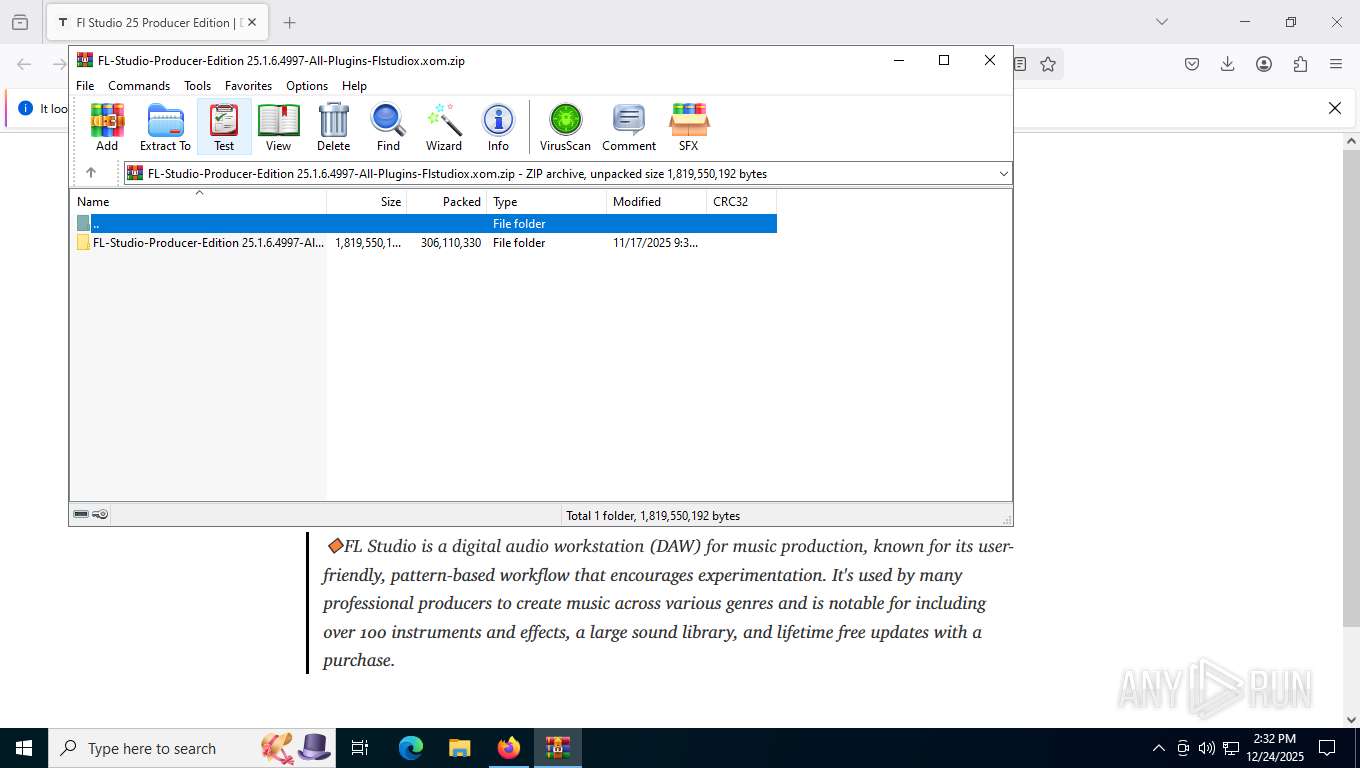Viewport: 1360px width, 768px height.
Task: Open the Commands menu
Action: 139,86
